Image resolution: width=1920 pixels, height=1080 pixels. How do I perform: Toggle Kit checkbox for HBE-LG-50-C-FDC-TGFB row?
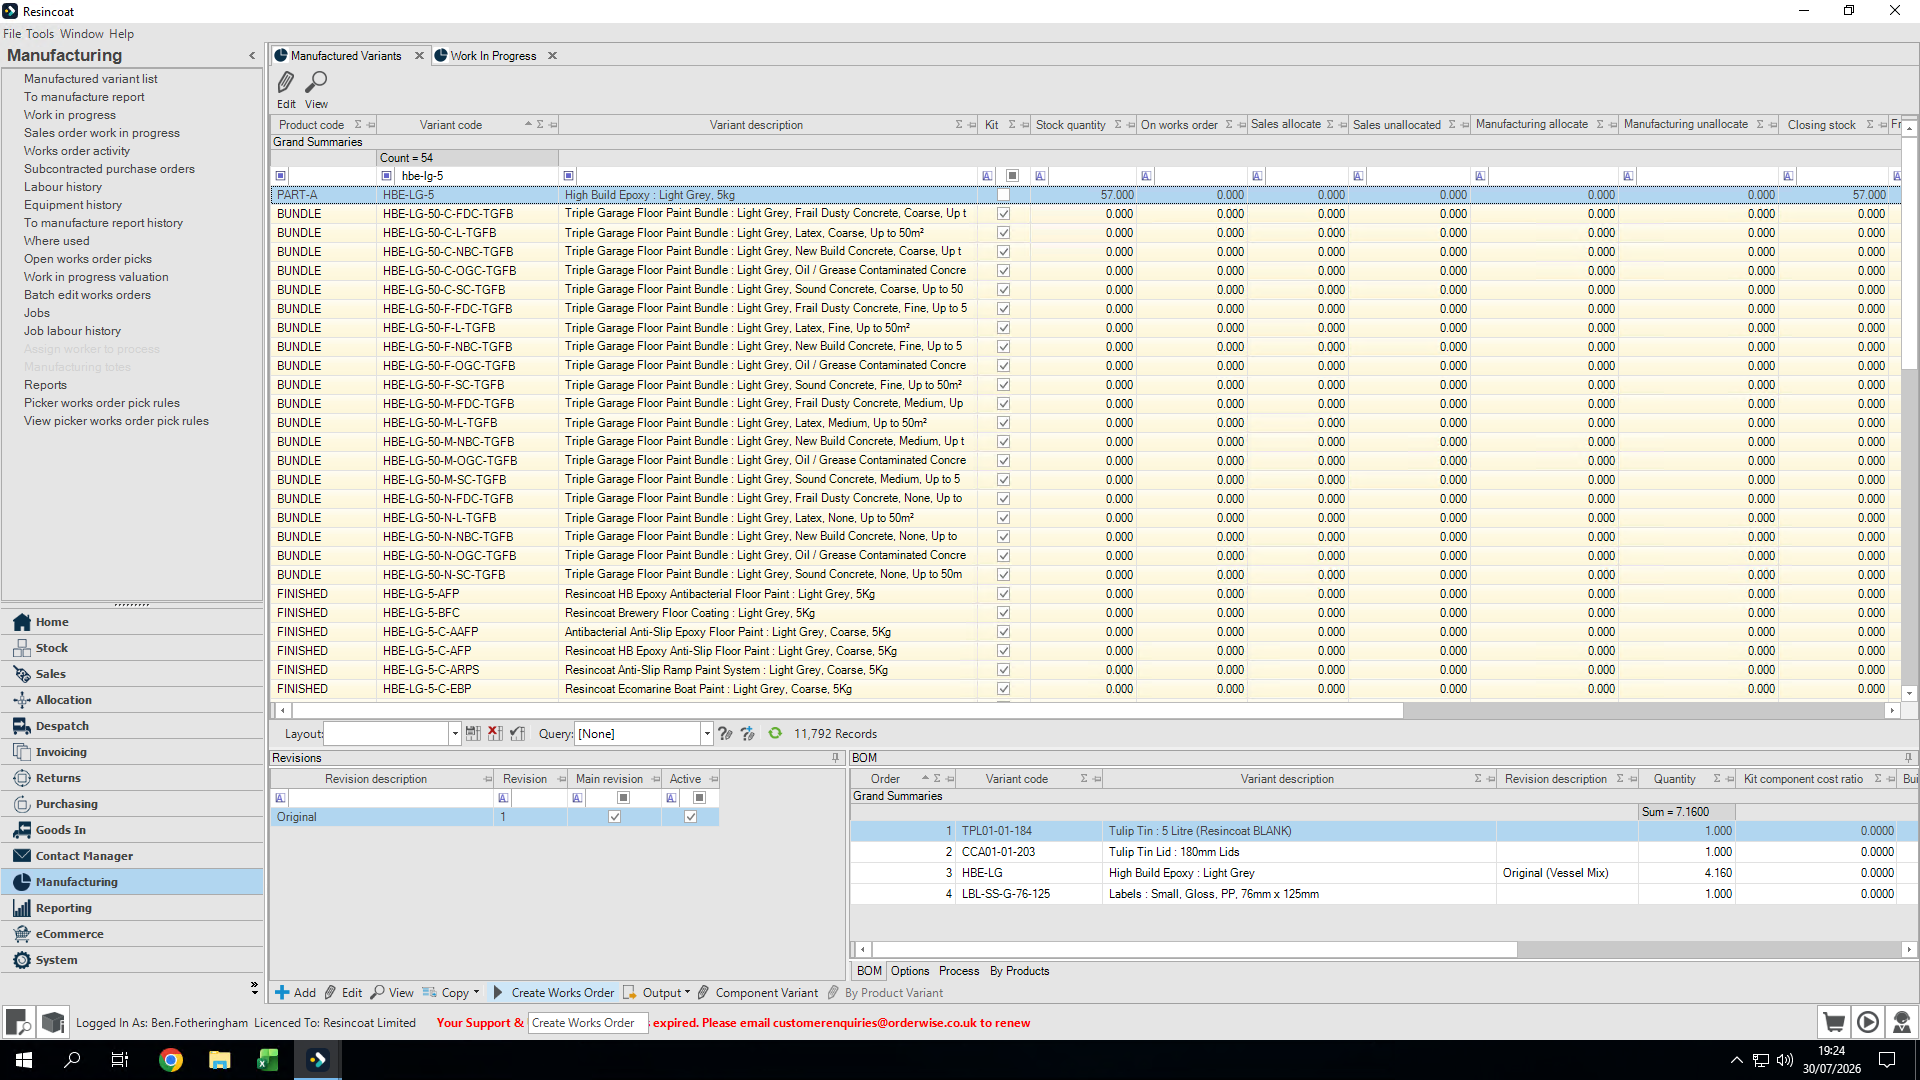click(x=1003, y=214)
